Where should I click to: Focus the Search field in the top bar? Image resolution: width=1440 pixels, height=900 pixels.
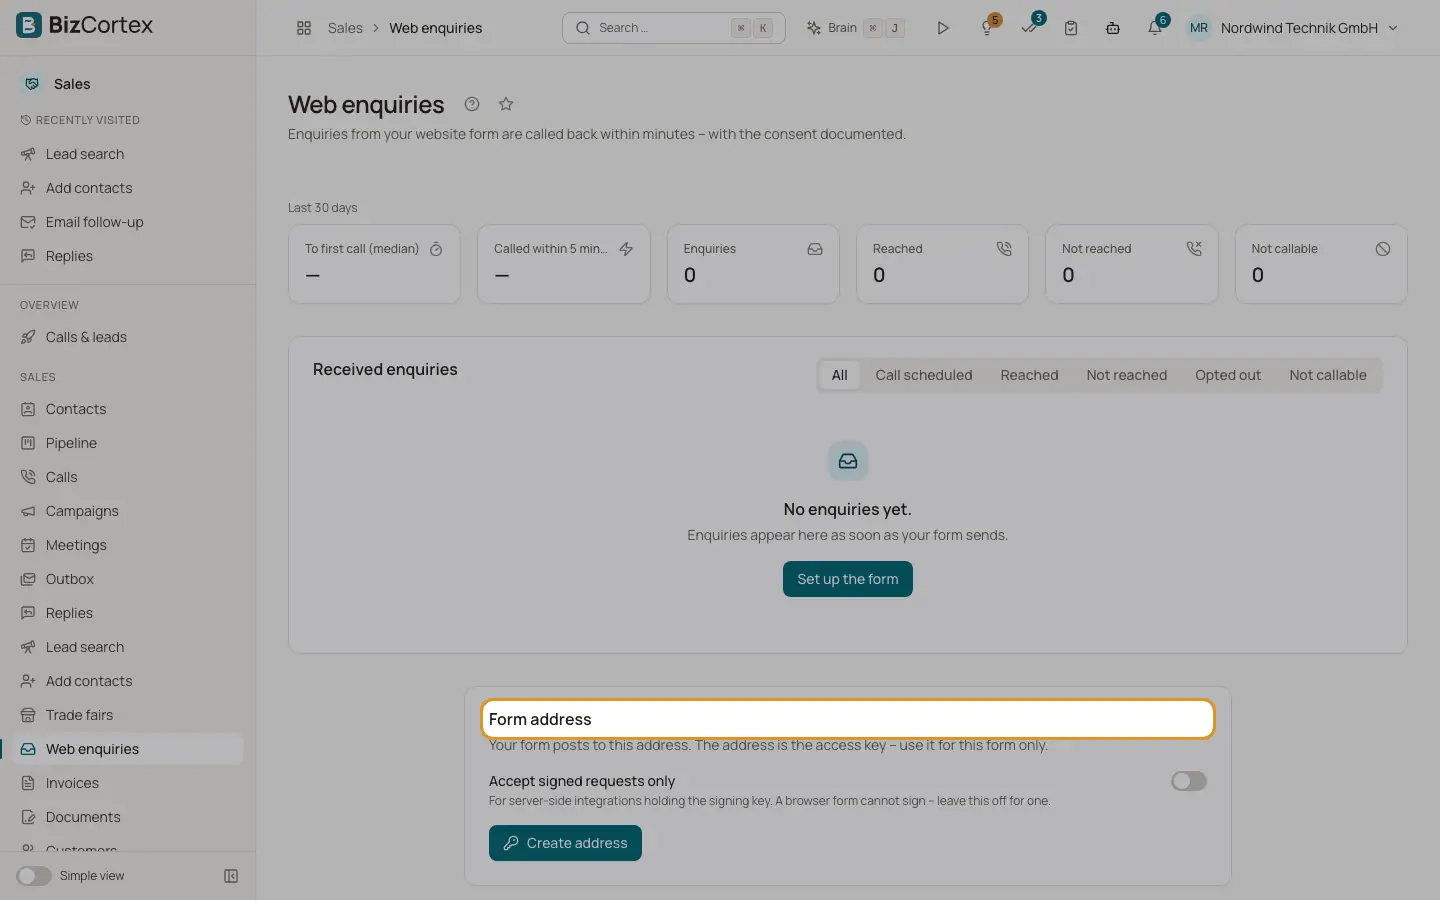pyautogui.click(x=674, y=28)
